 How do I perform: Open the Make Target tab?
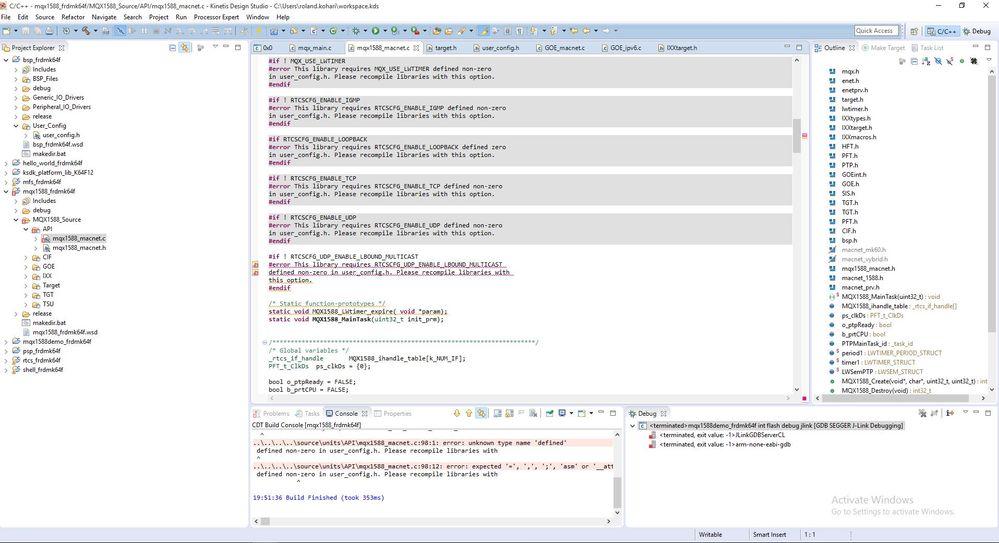884,48
